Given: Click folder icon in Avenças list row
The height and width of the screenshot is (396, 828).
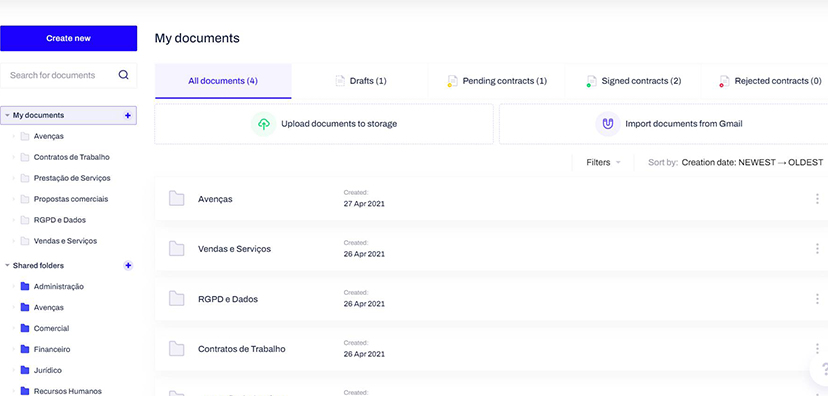Looking at the screenshot, I should tap(176, 199).
